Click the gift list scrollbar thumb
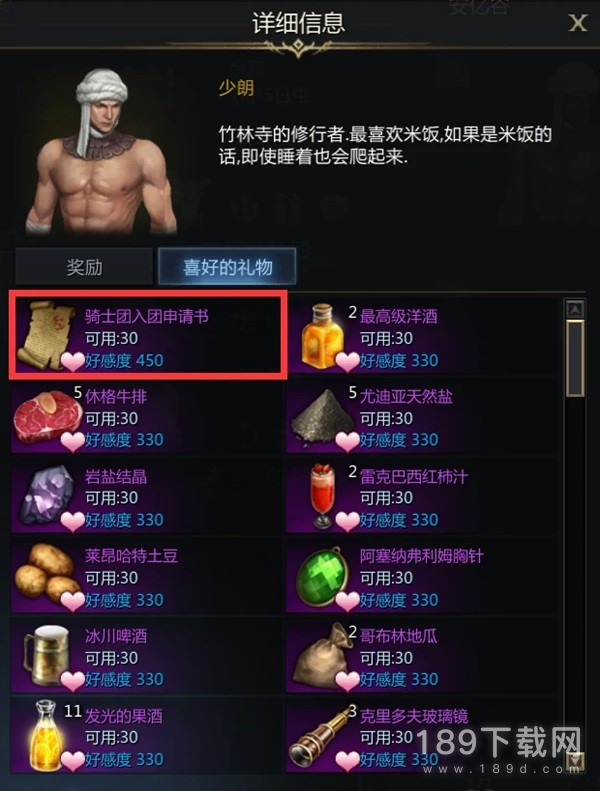The image size is (600, 791). [x=575, y=358]
